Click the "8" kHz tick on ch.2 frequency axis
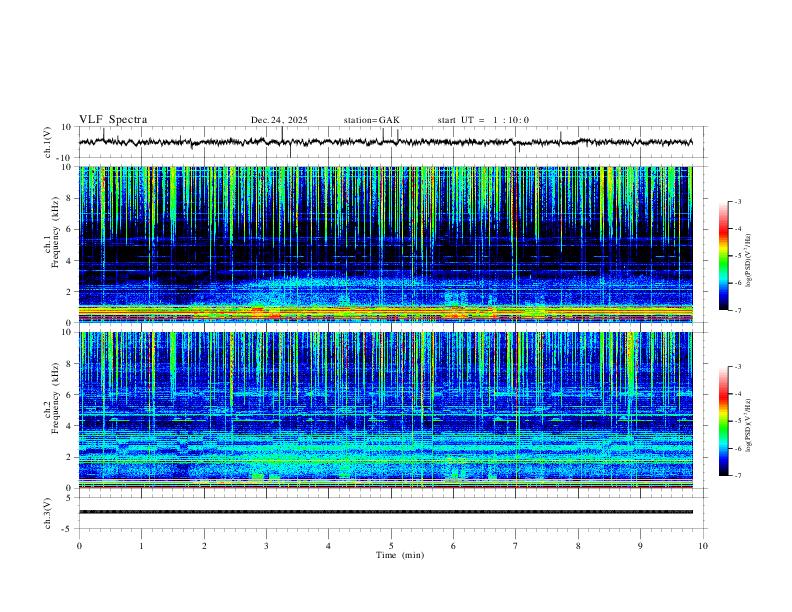The height and width of the screenshot is (612, 792). tap(69, 364)
